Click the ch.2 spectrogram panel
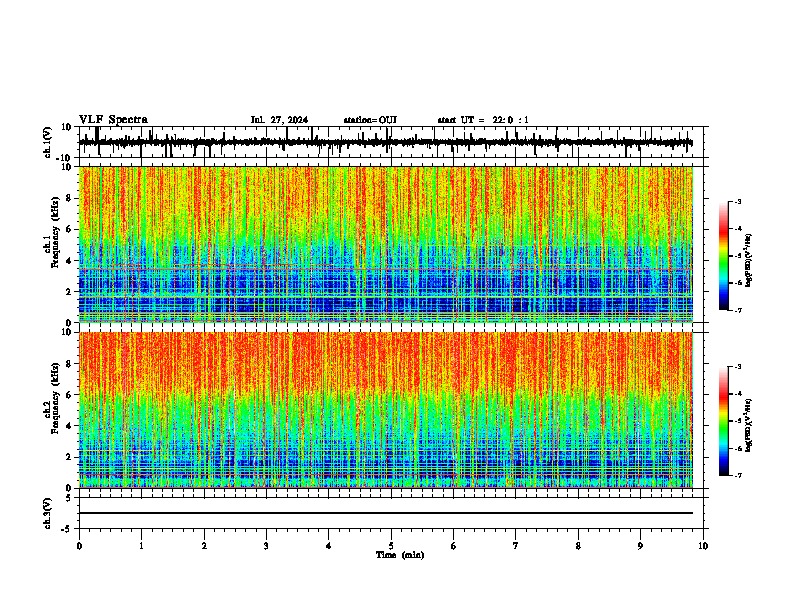The image size is (792, 612). point(386,410)
